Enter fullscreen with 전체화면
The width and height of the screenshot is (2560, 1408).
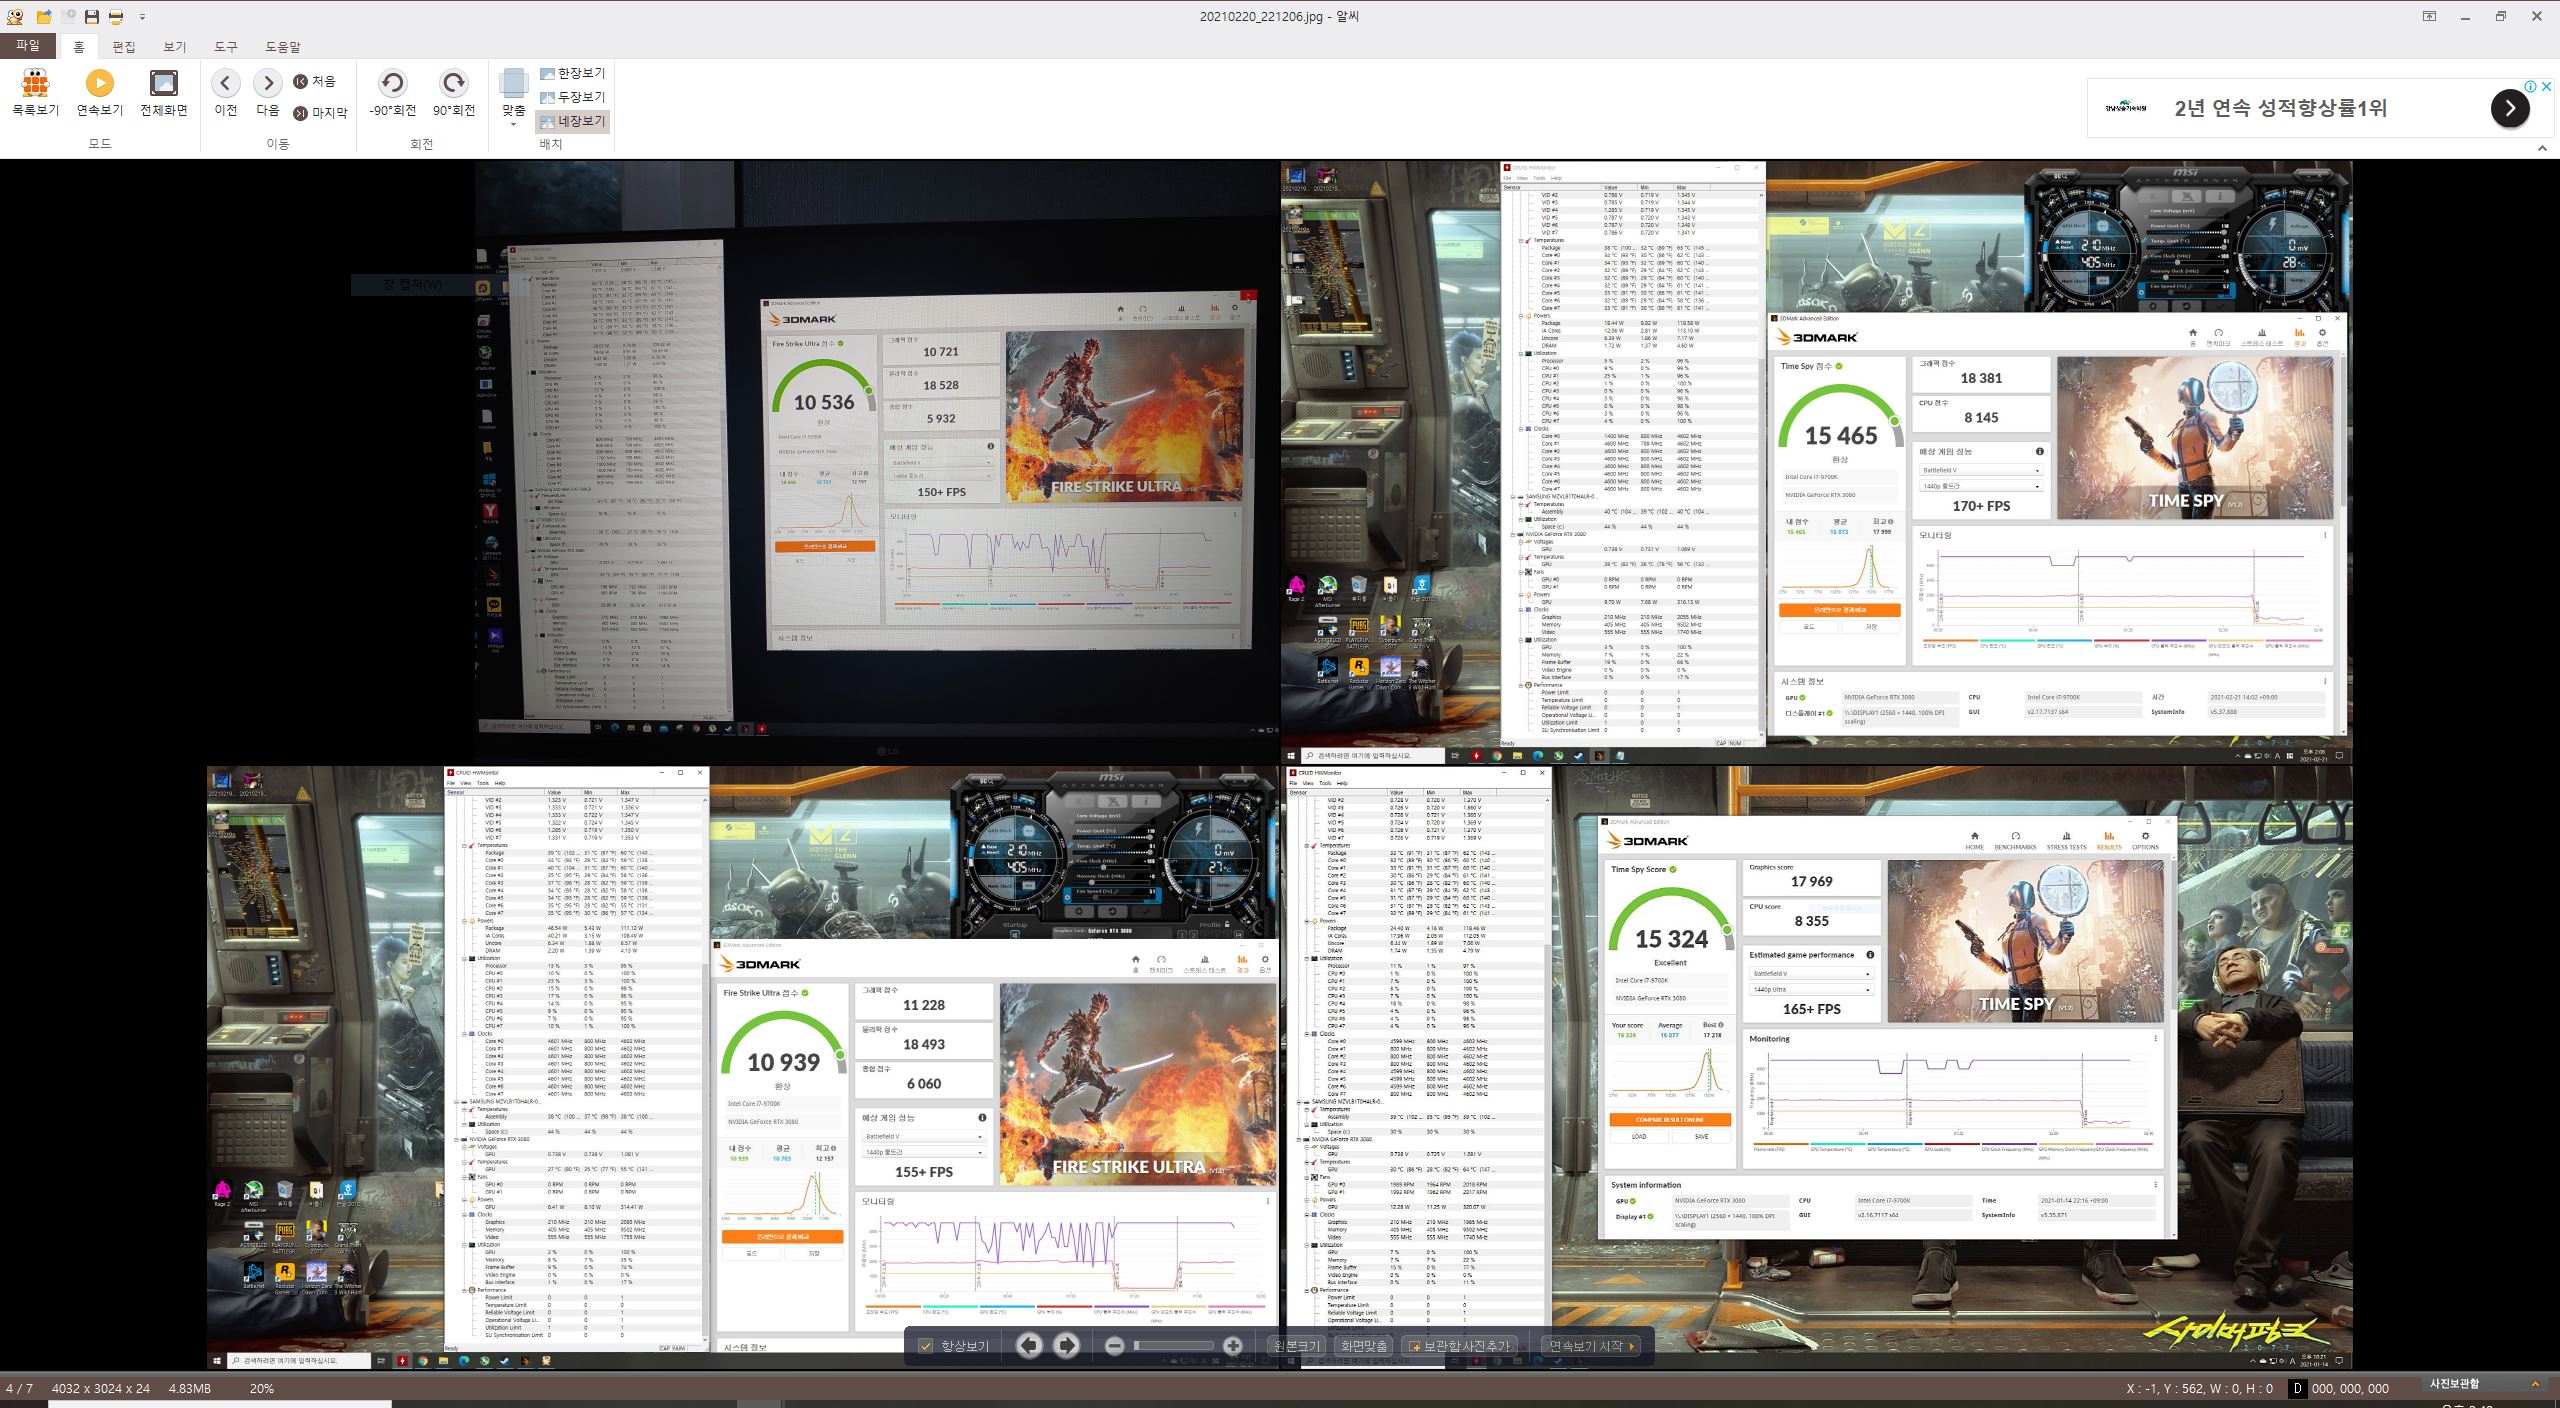pos(163,94)
